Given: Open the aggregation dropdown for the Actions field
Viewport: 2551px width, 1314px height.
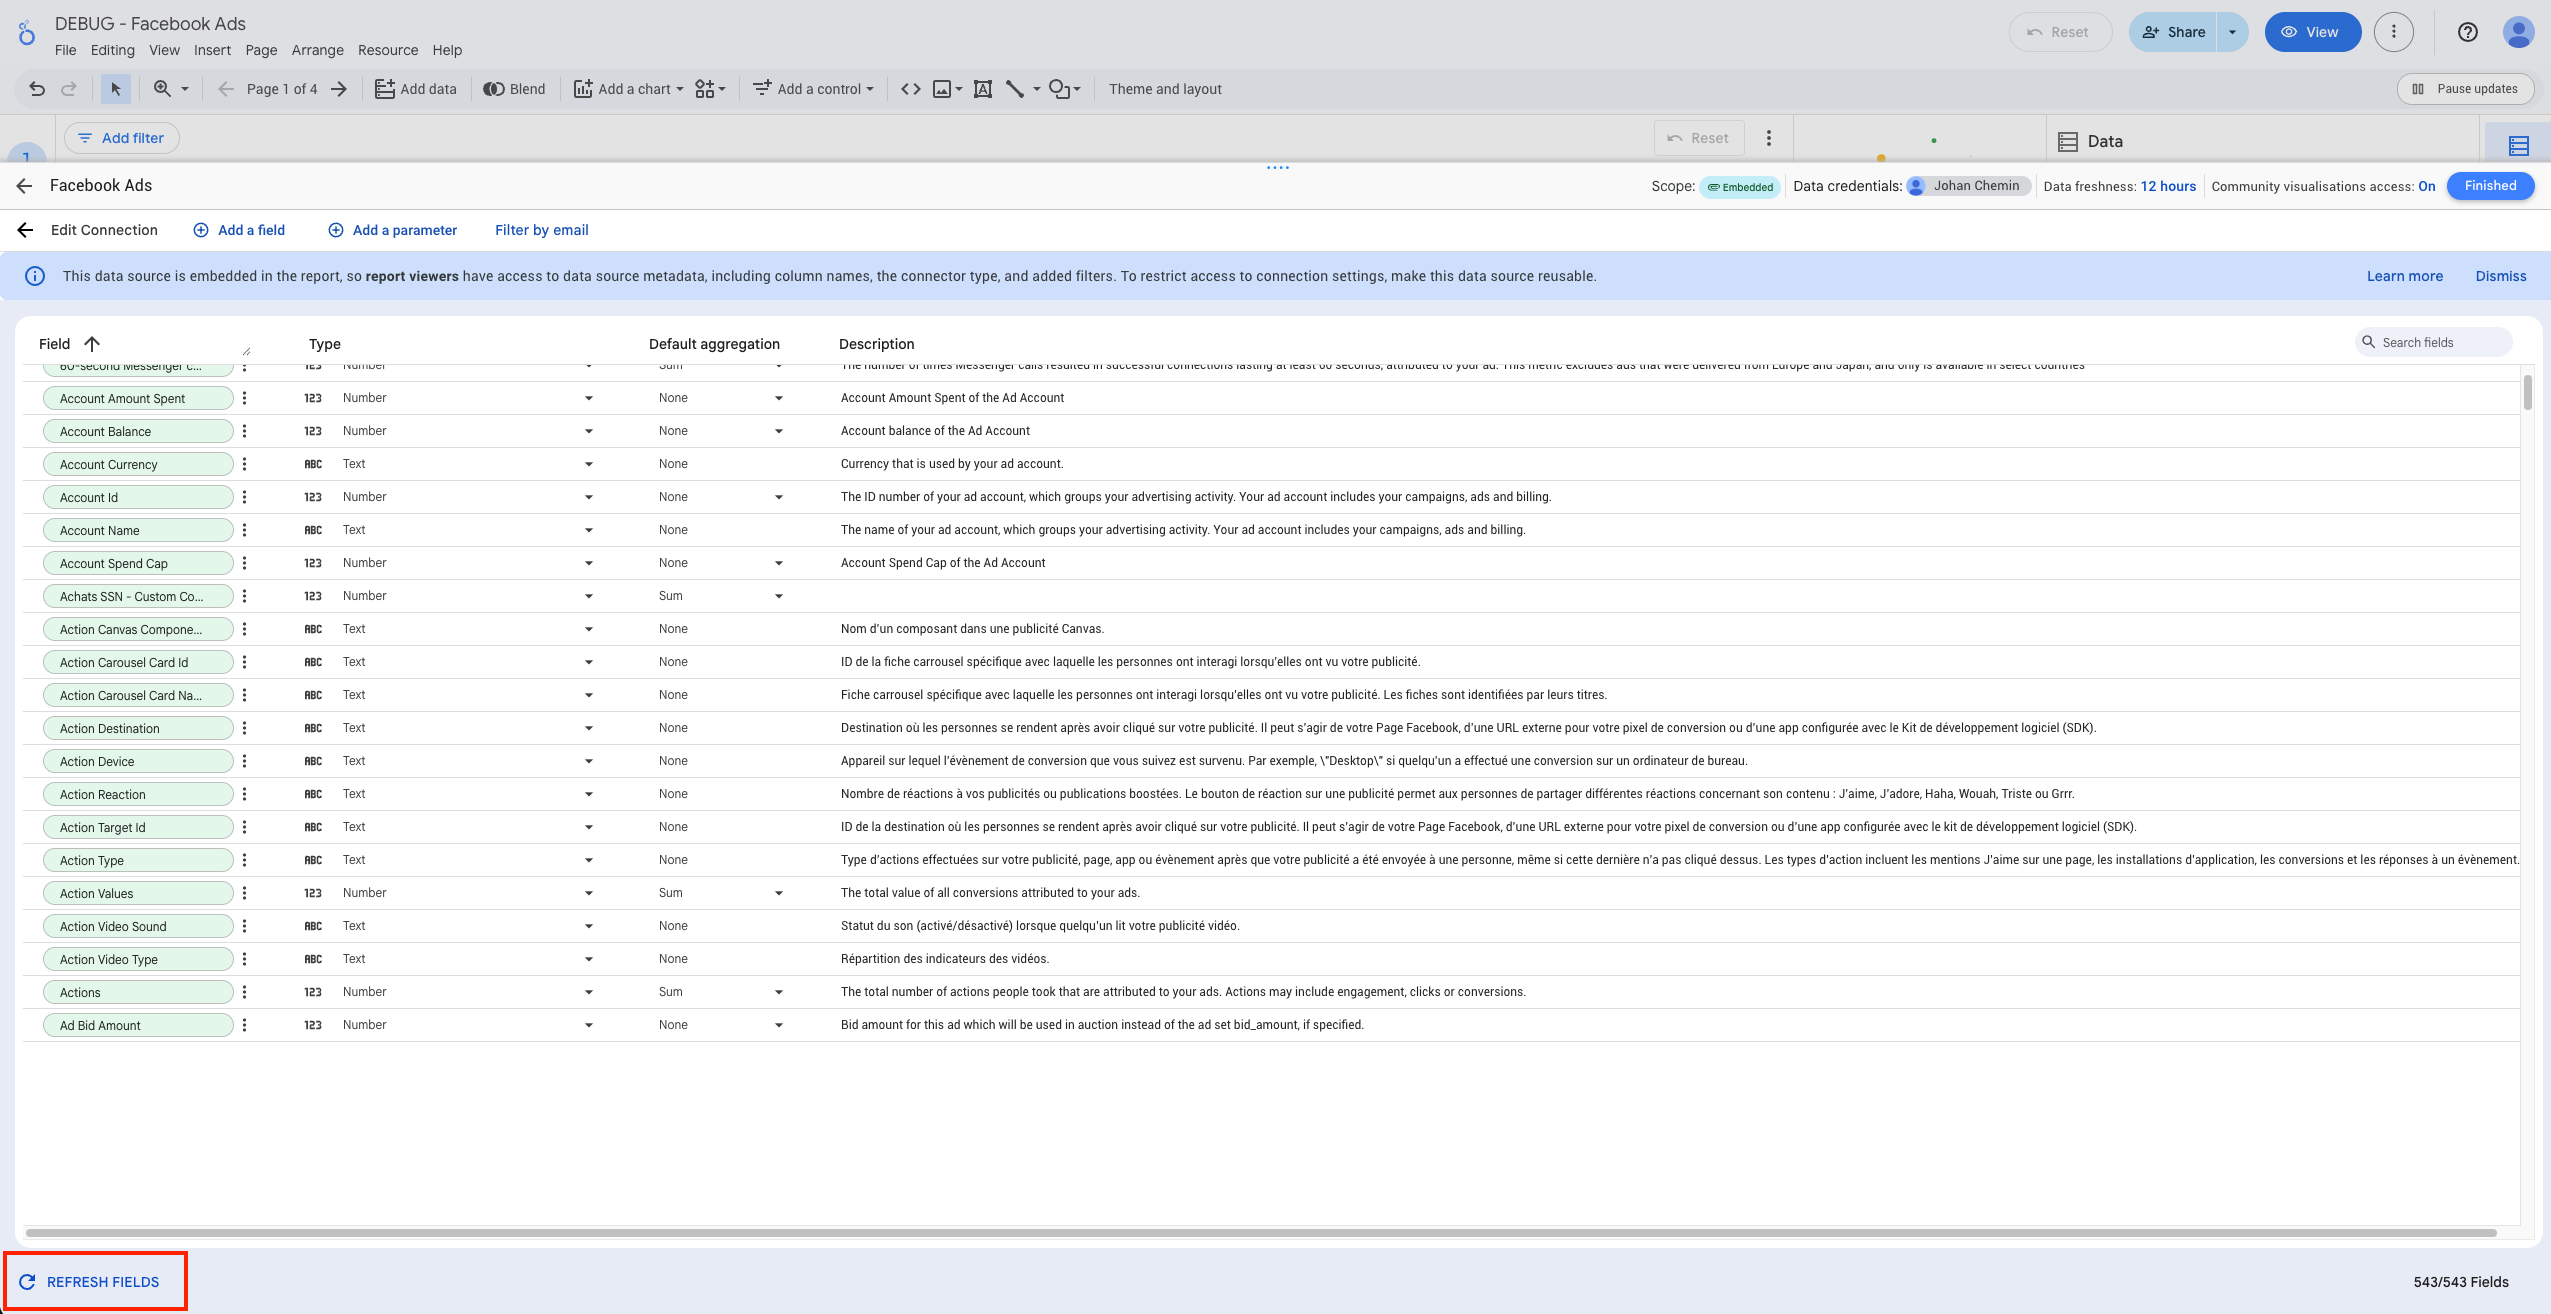Looking at the screenshot, I should pos(778,992).
